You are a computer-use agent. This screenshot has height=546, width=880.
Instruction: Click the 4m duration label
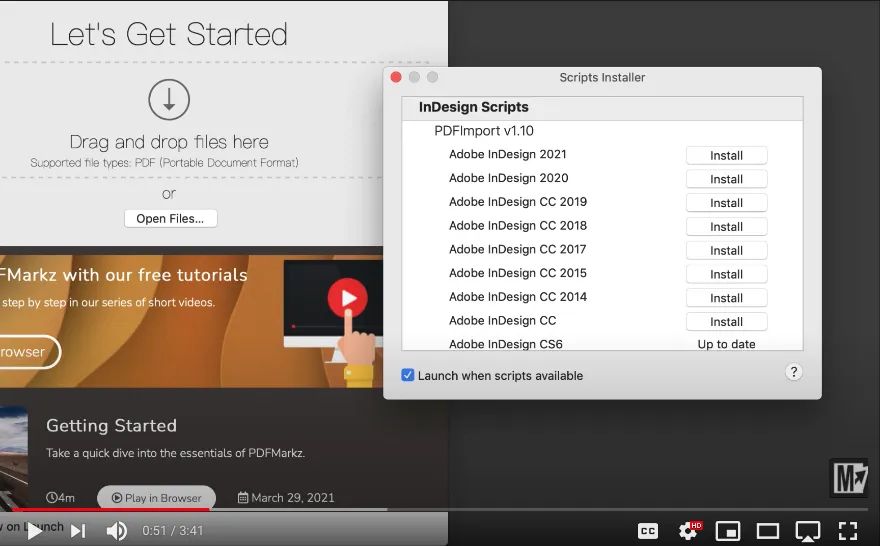[x=60, y=498]
